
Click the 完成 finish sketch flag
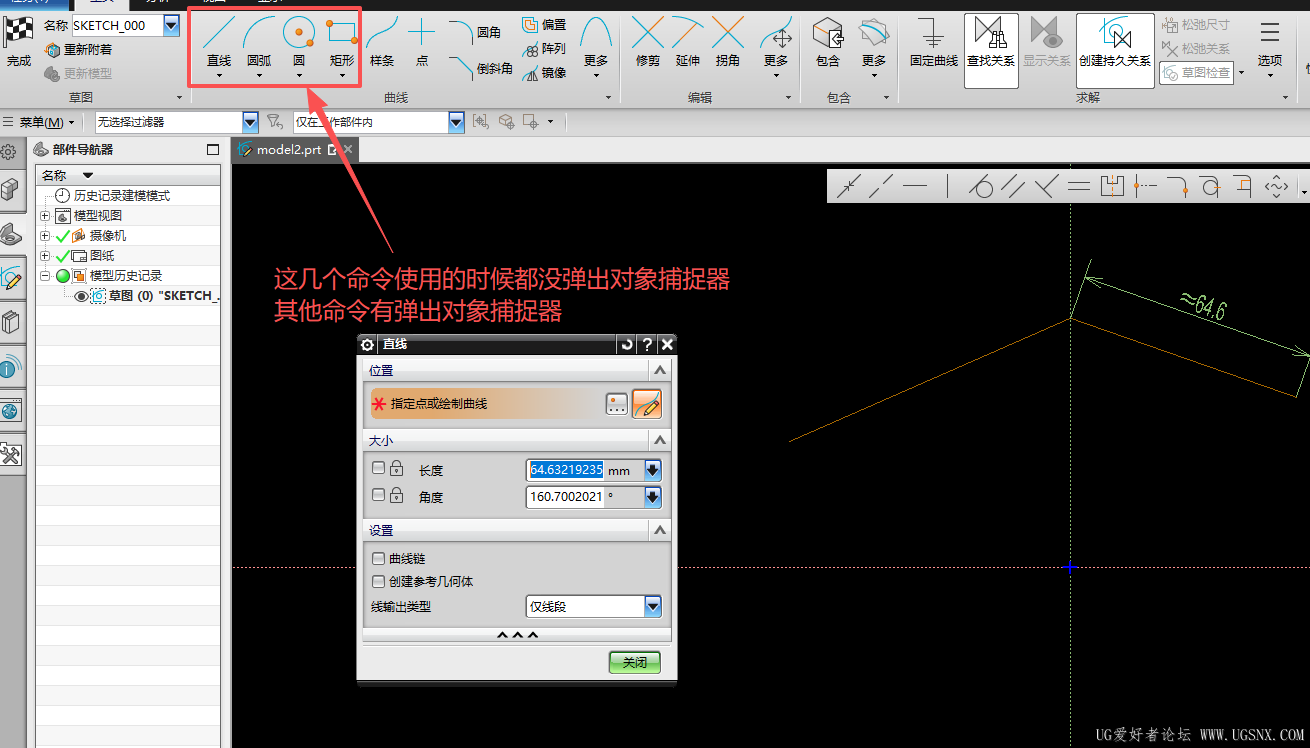[19, 42]
